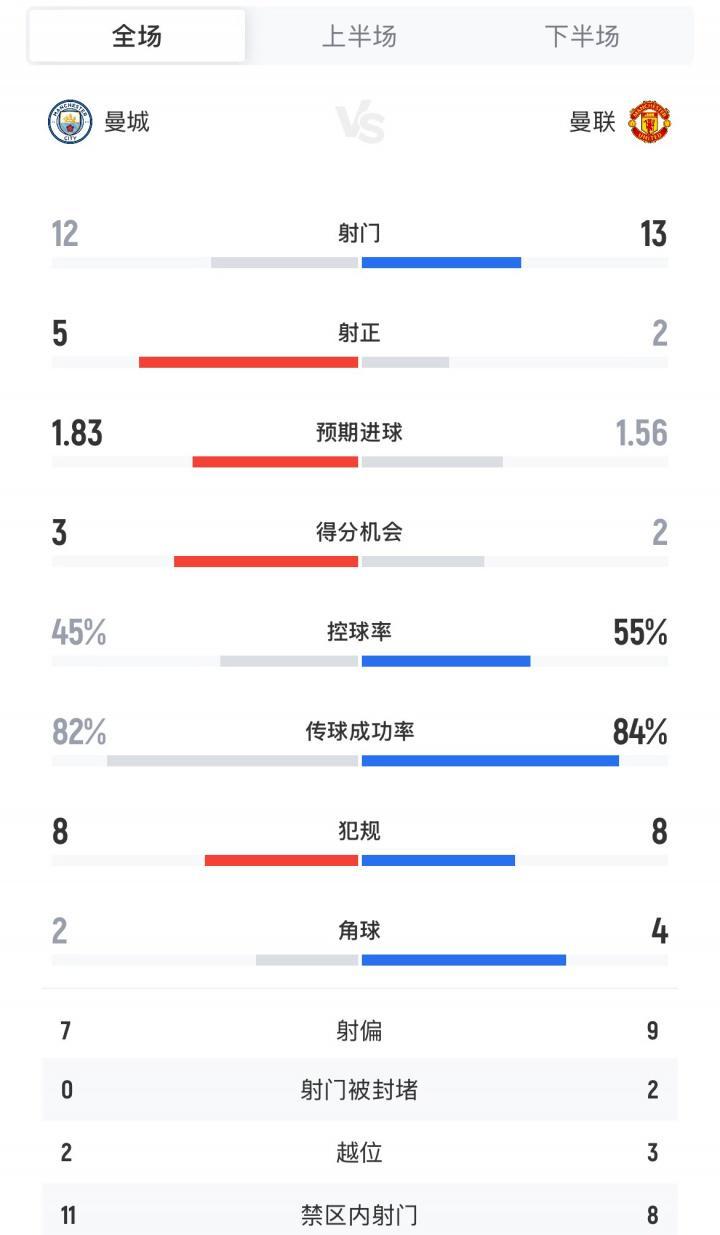This screenshot has height=1235, width=720.
Task: Select the 射门被封堵 blocked shots row
Action: tap(359, 1090)
